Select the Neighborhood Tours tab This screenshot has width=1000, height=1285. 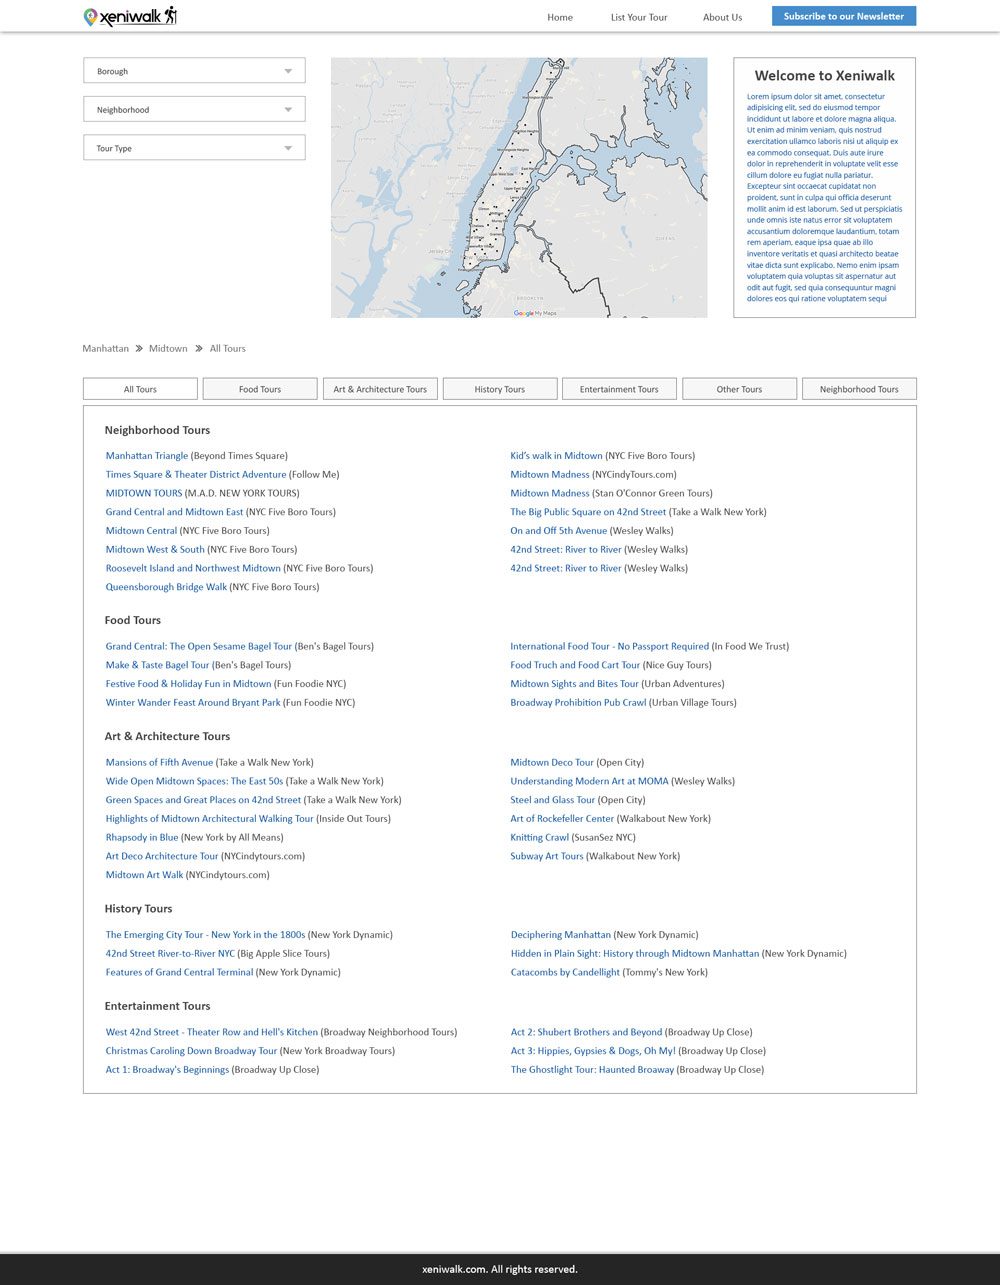(x=859, y=389)
